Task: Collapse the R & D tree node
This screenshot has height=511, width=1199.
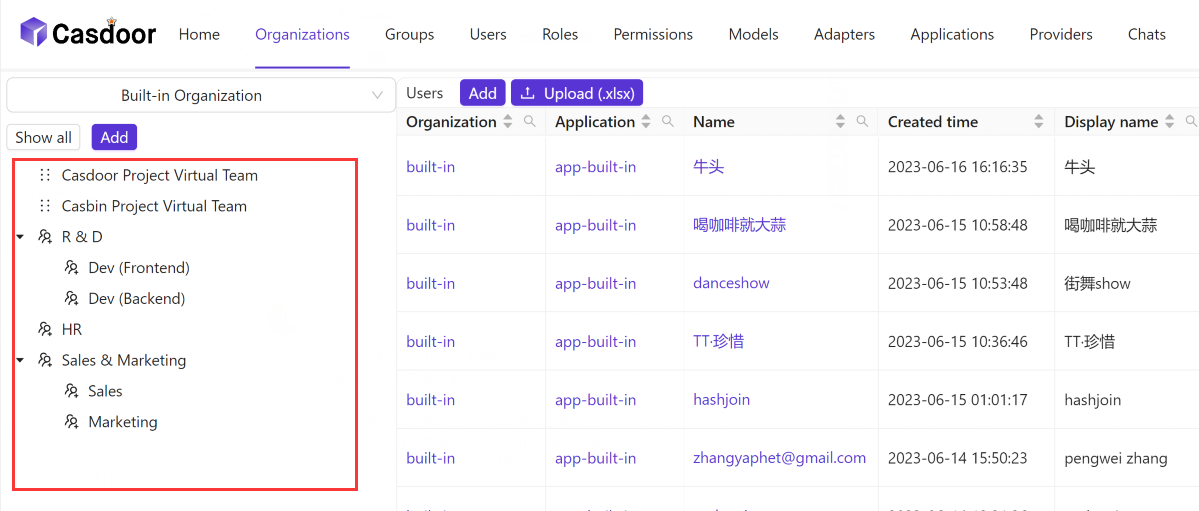Action: [x=20, y=237]
